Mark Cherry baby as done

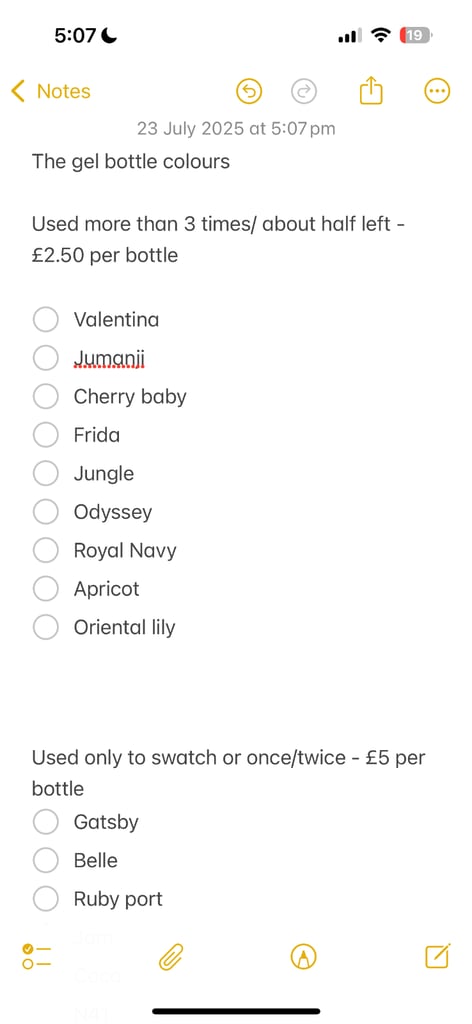tap(46, 397)
